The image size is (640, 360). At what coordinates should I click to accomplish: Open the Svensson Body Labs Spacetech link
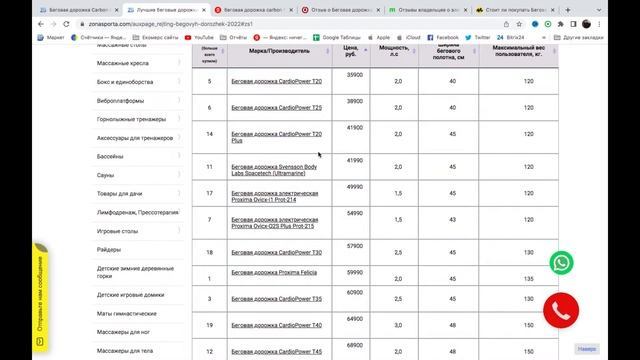pyautogui.click(x=274, y=170)
